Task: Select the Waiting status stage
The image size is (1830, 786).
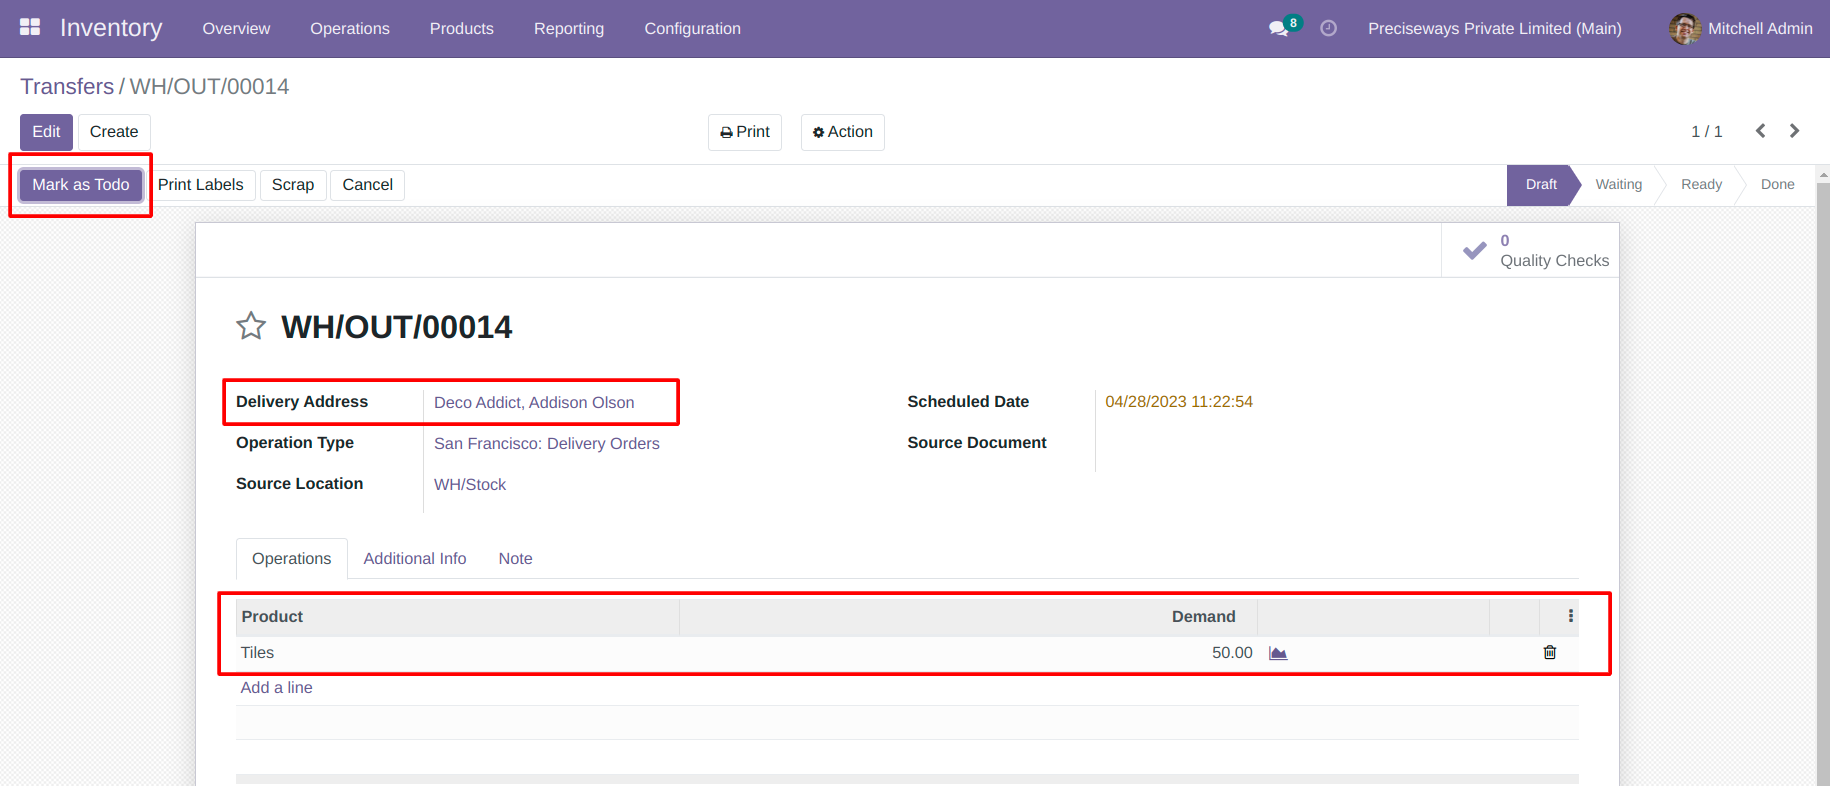Action: click(x=1618, y=185)
